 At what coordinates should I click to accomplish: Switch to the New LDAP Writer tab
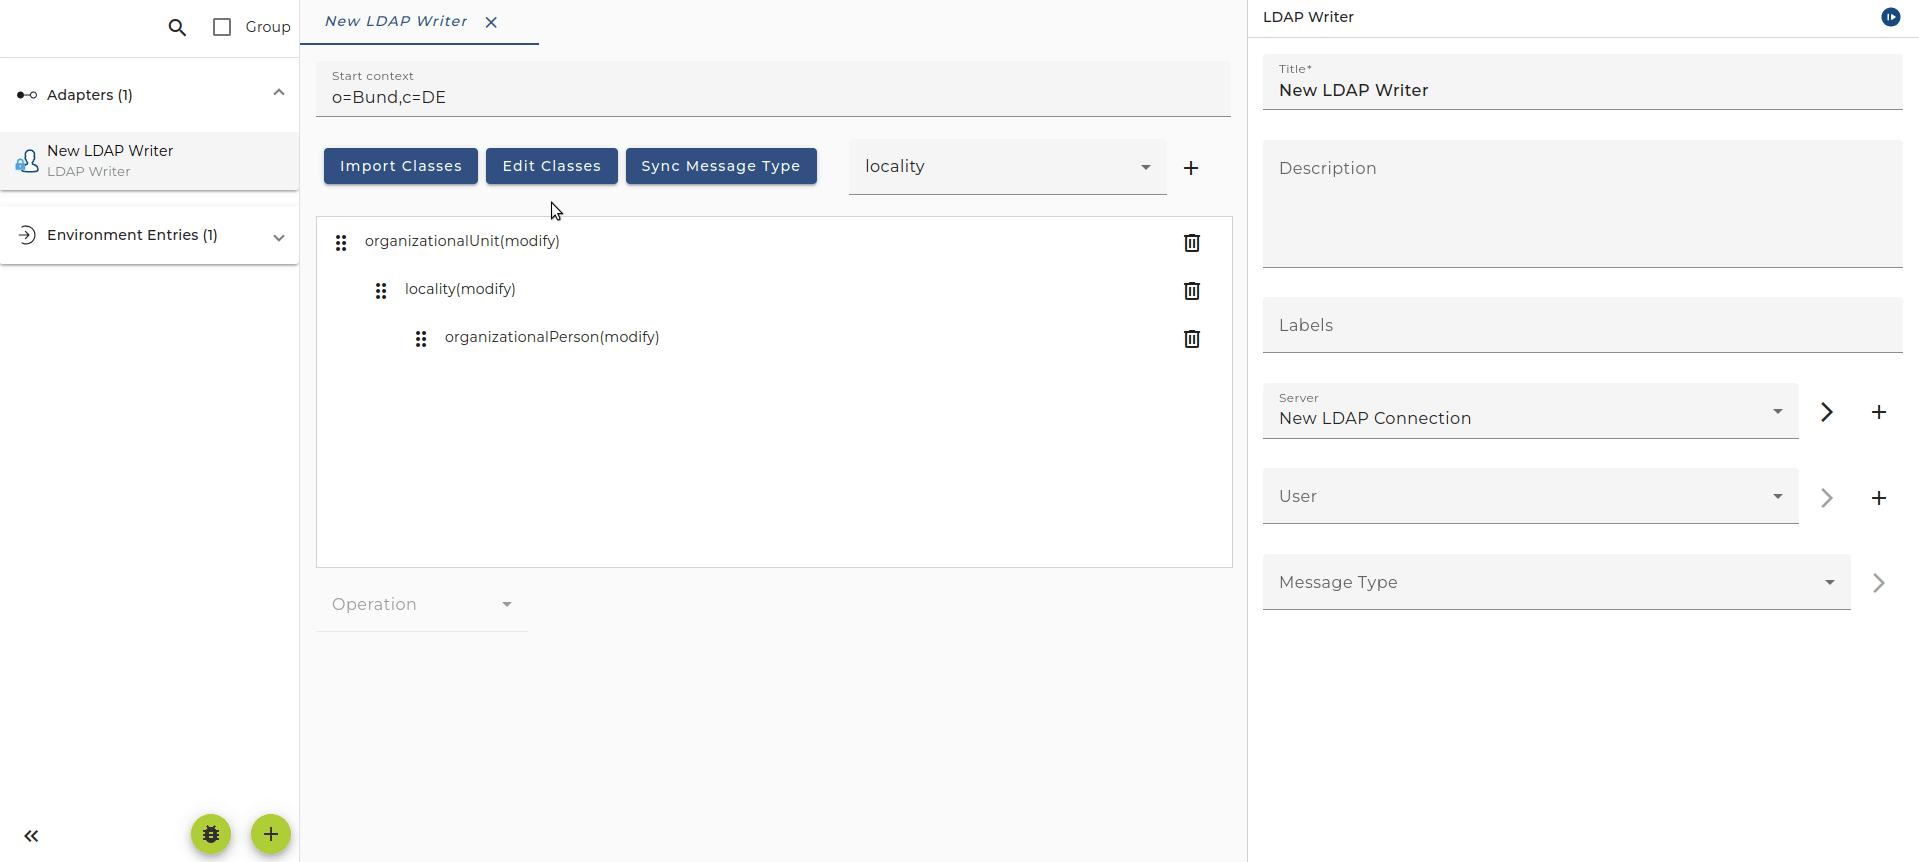pyautogui.click(x=396, y=21)
